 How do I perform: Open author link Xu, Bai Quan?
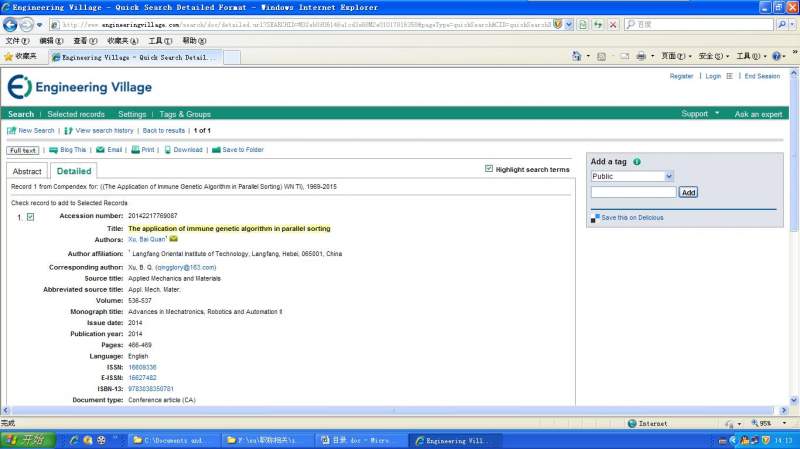tap(147, 239)
